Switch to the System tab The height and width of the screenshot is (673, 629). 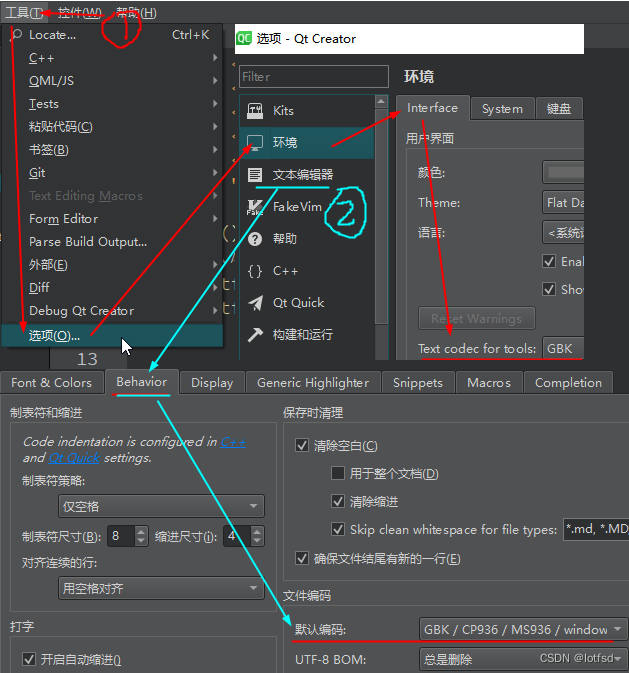click(502, 109)
